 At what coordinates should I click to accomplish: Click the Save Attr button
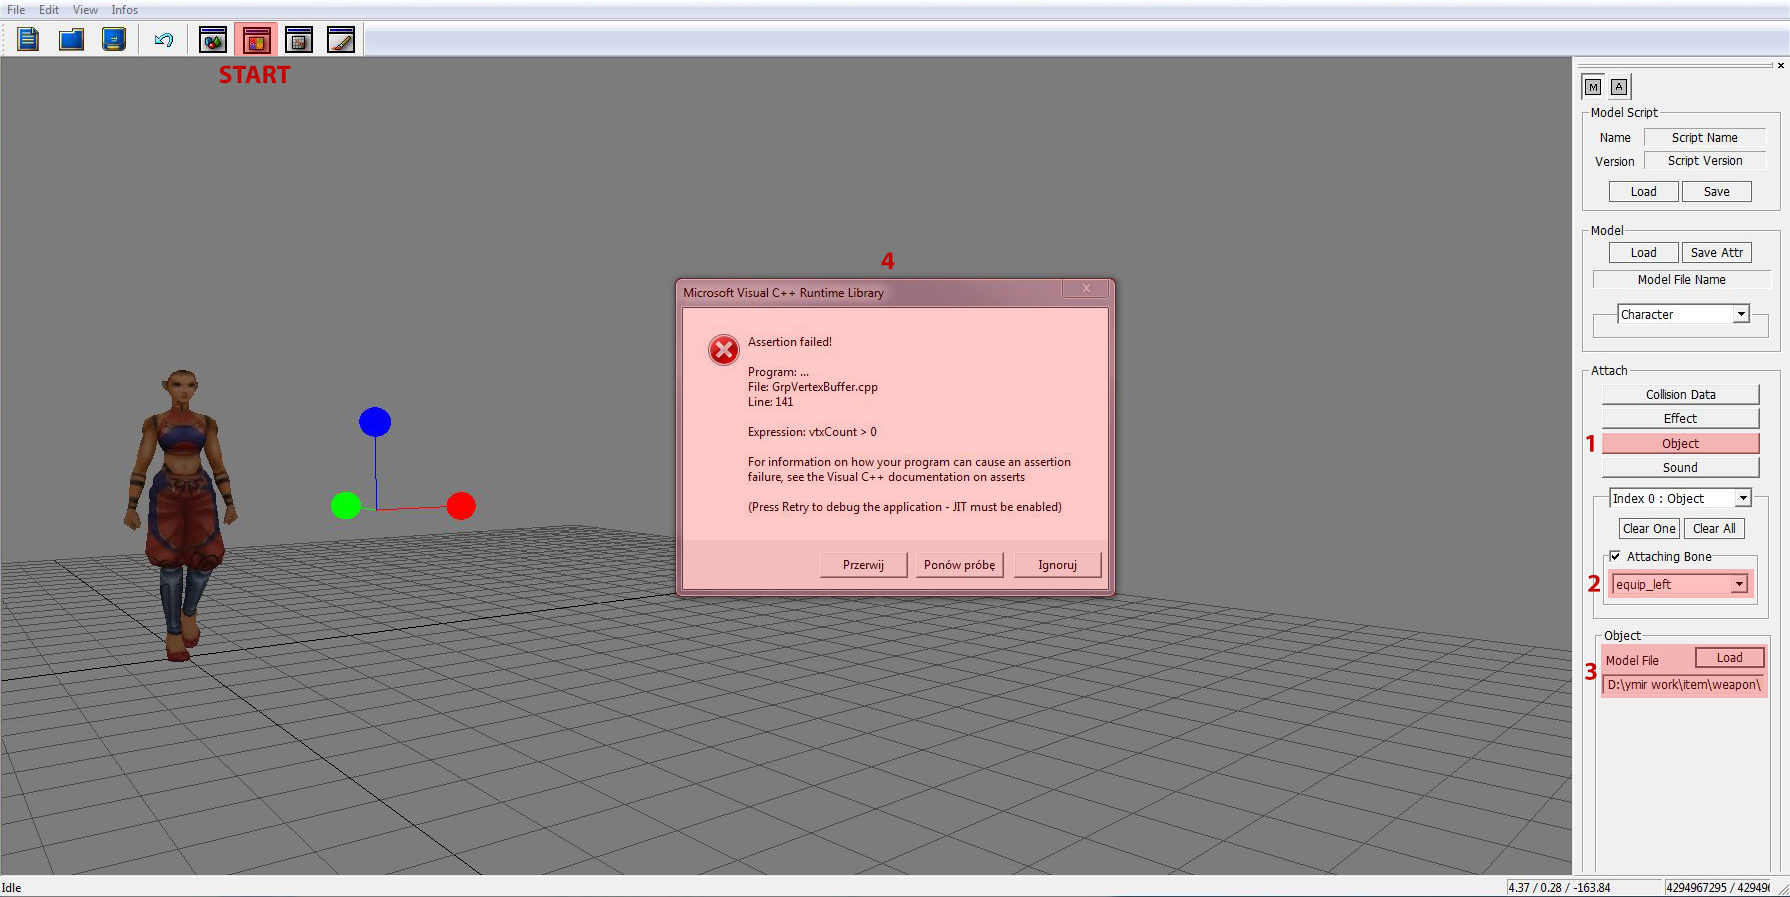[1716, 253]
